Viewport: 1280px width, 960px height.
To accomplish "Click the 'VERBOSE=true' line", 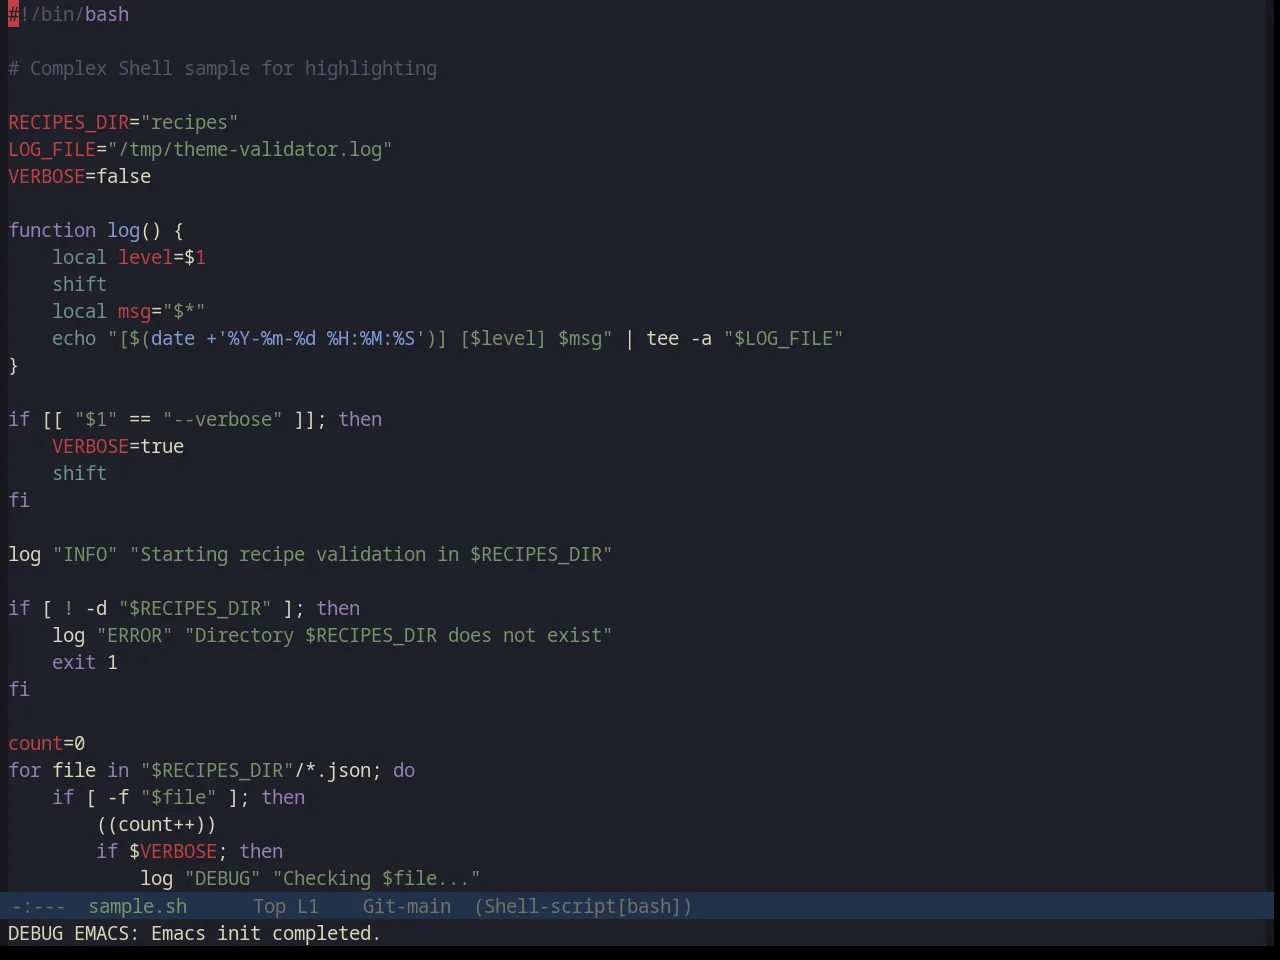I will (x=118, y=446).
